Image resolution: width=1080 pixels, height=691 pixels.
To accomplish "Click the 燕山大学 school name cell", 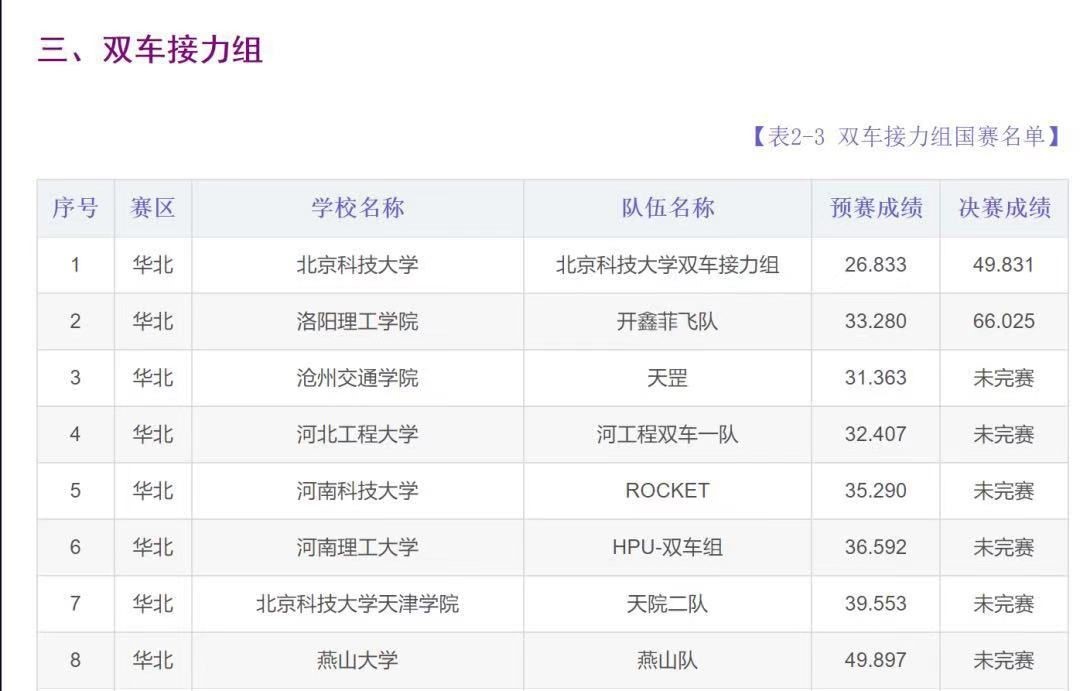I will [357, 661].
